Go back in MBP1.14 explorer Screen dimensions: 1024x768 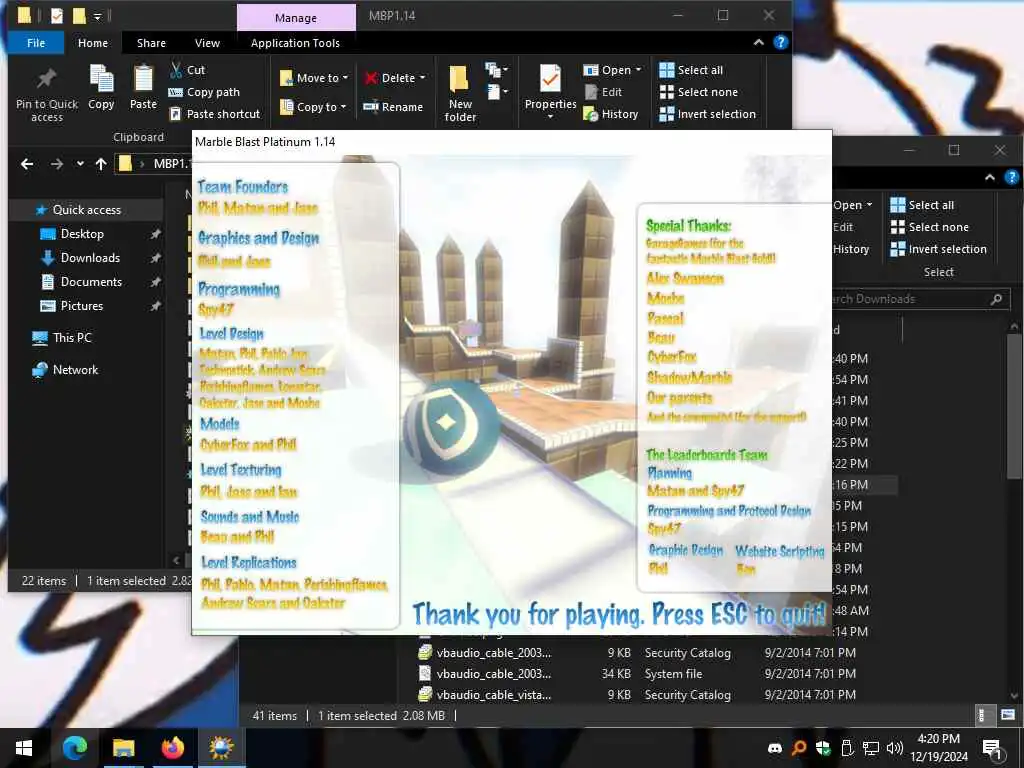tap(27, 164)
